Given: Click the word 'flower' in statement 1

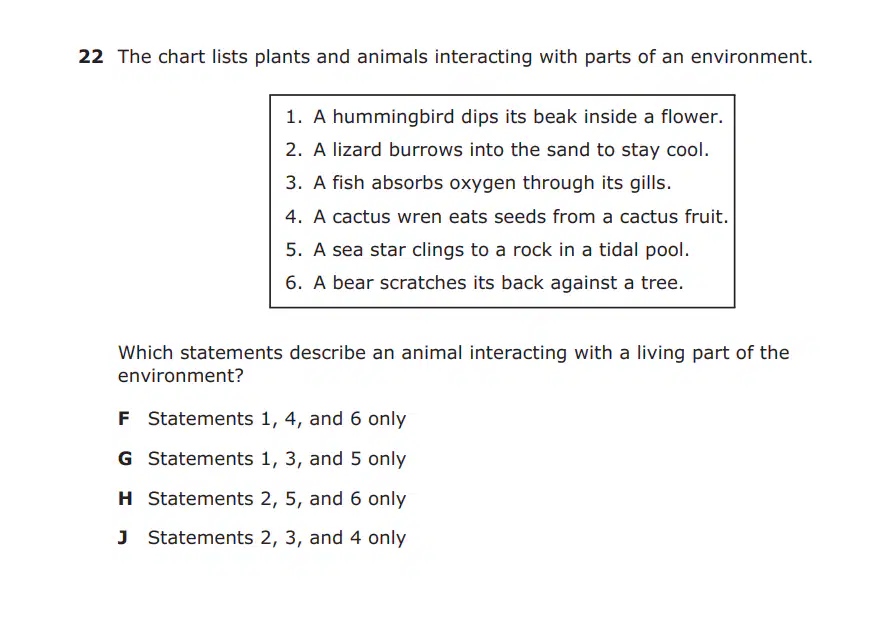Looking at the screenshot, I should click(x=690, y=117).
